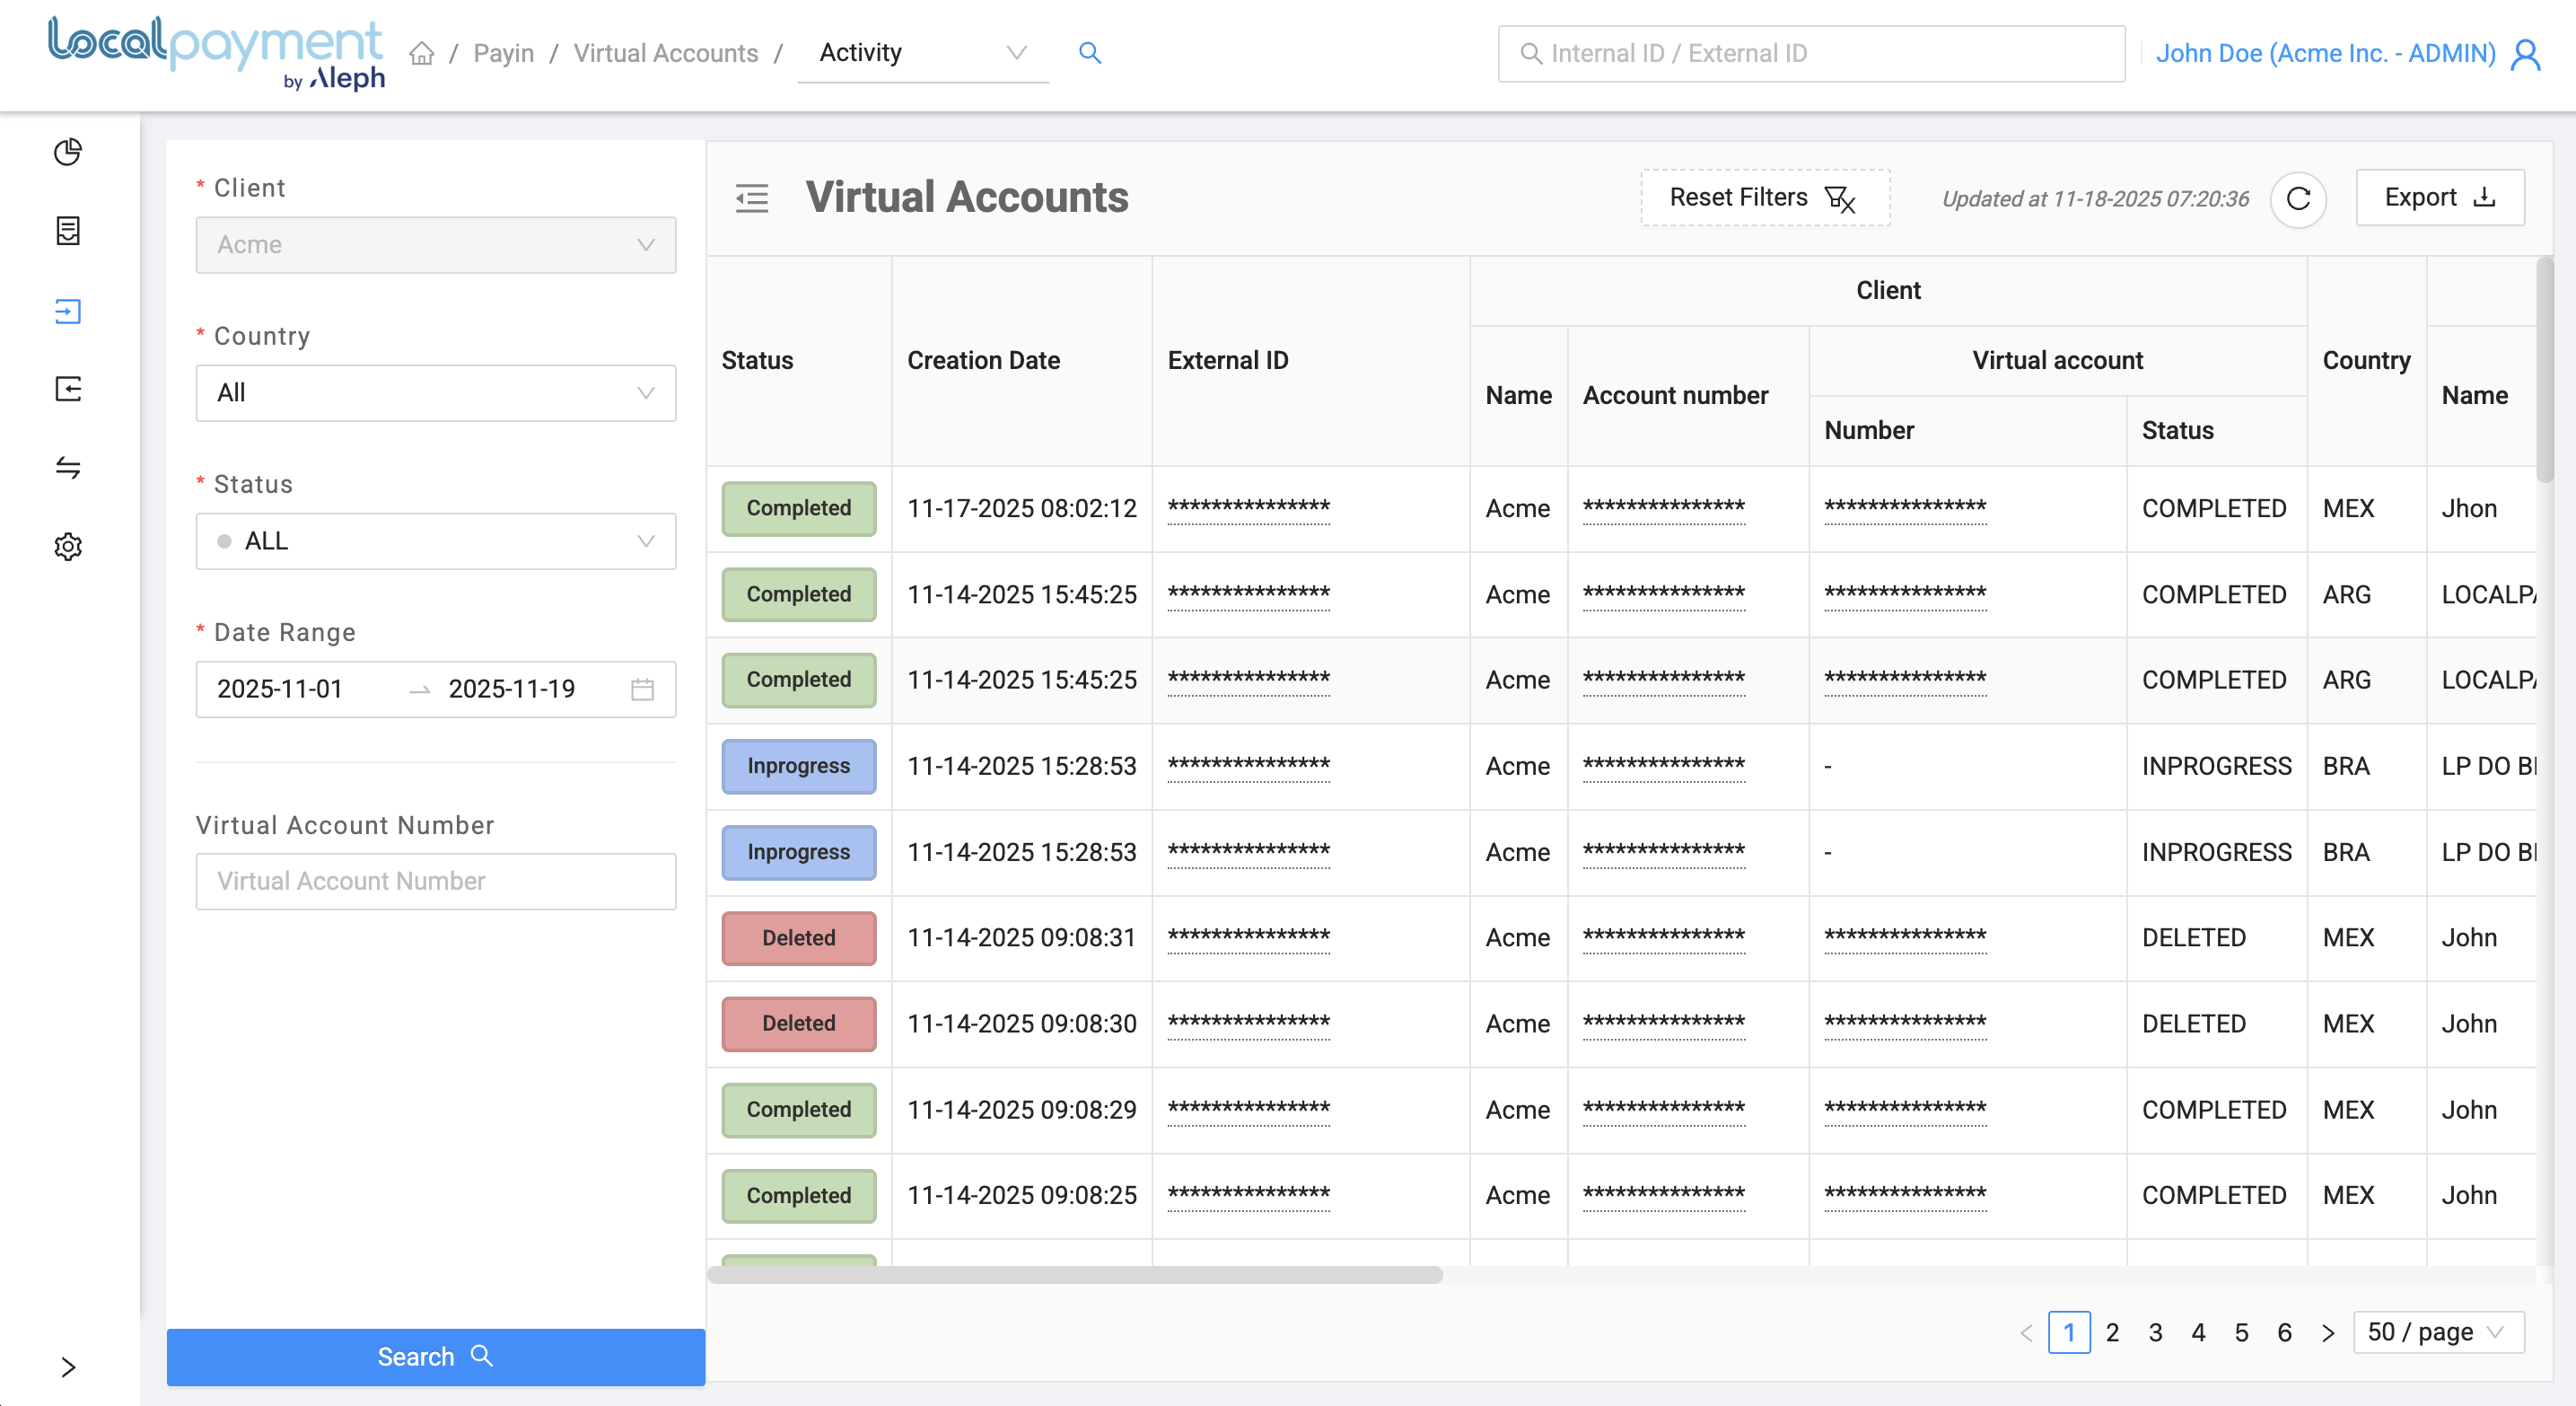Select the Payout sidebar icon
2576x1406 pixels.
coord(68,389)
